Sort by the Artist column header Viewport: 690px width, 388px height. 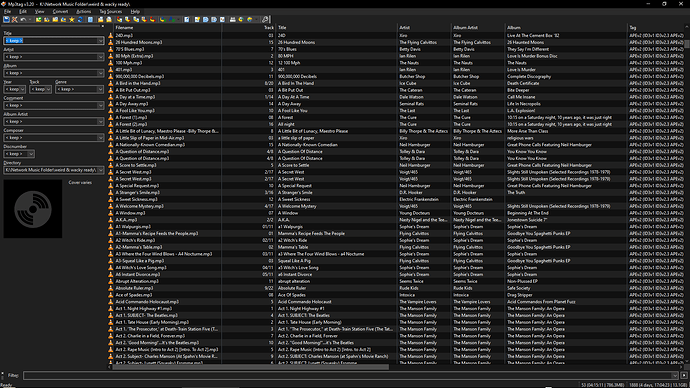[x=425, y=27]
